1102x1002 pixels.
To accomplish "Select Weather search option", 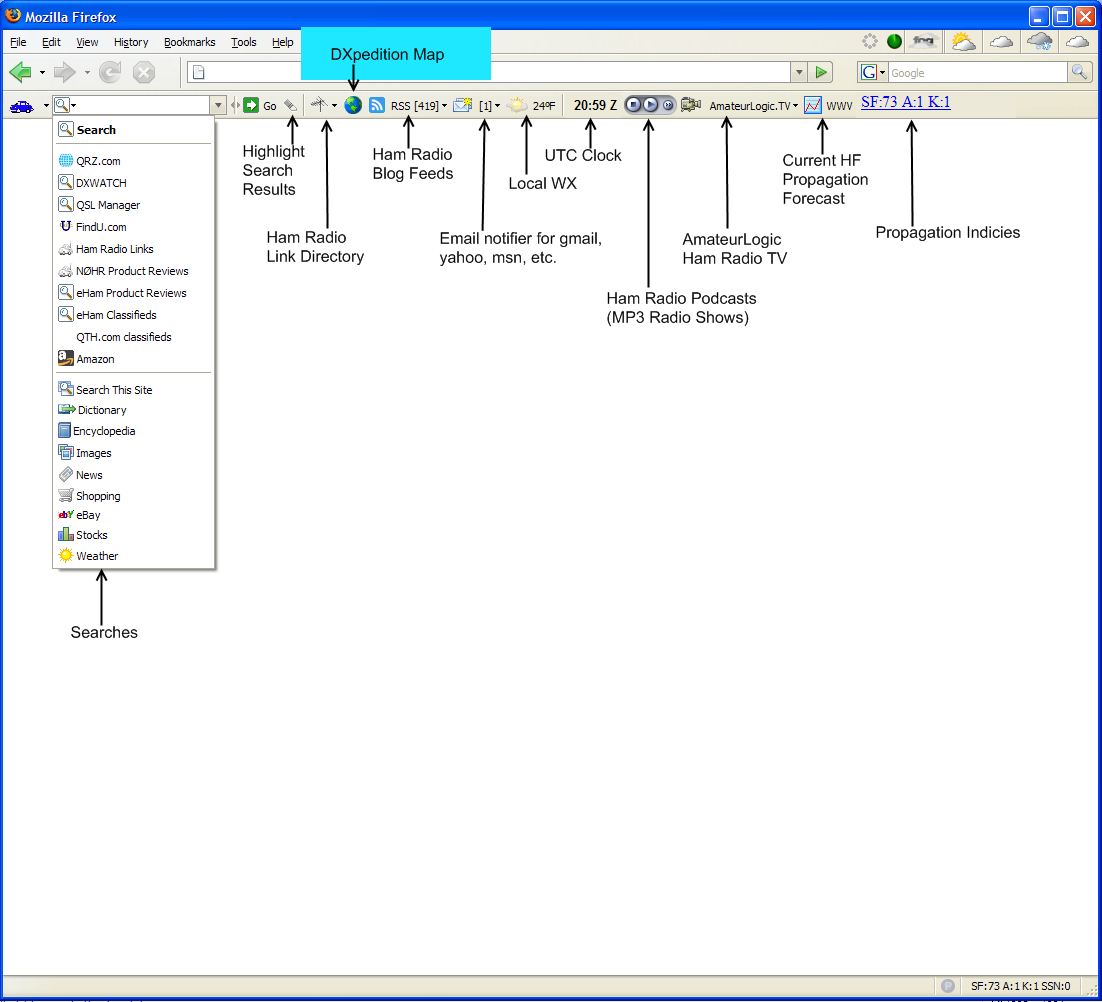I will pos(134,556).
